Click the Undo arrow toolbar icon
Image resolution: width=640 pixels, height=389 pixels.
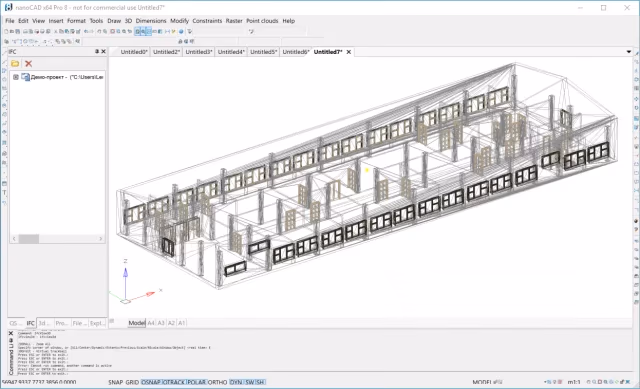(x=86, y=31)
